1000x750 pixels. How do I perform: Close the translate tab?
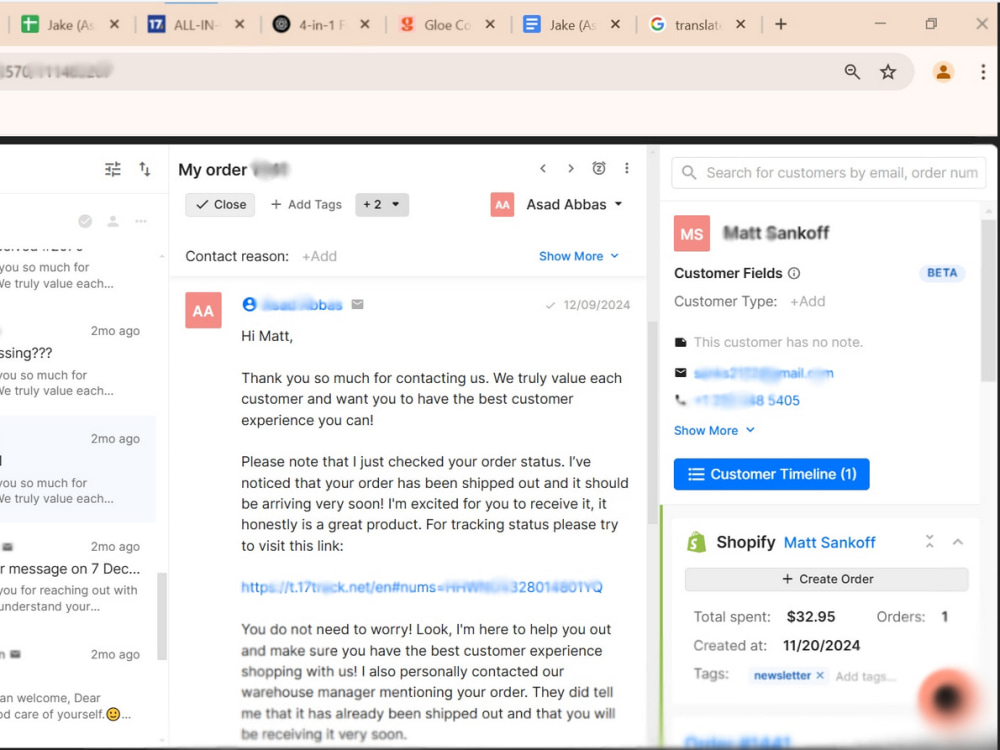740,24
